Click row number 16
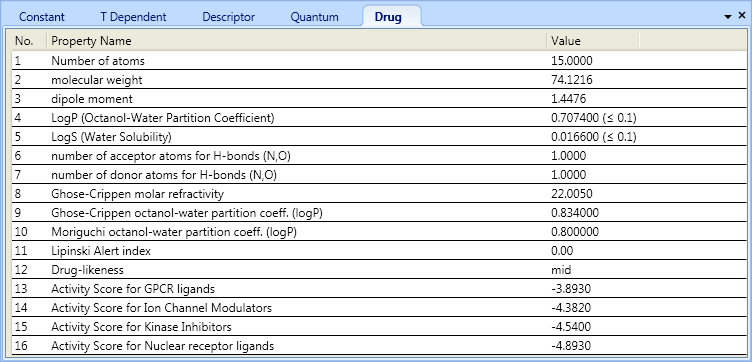The image size is (752, 362). click(x=21, y=346)
